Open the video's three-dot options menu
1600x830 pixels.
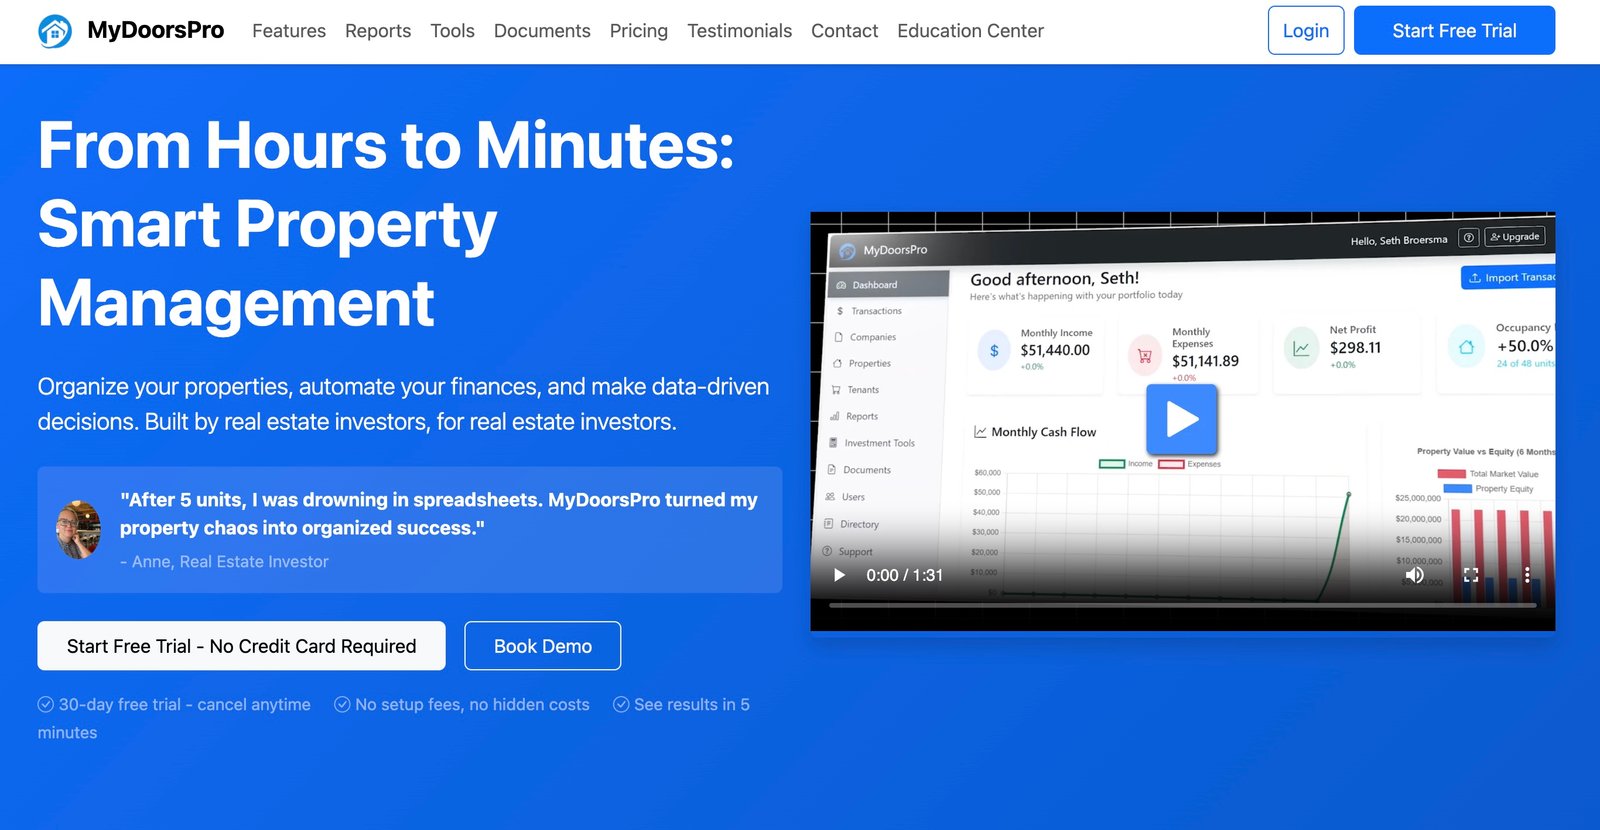point(1527,575)
